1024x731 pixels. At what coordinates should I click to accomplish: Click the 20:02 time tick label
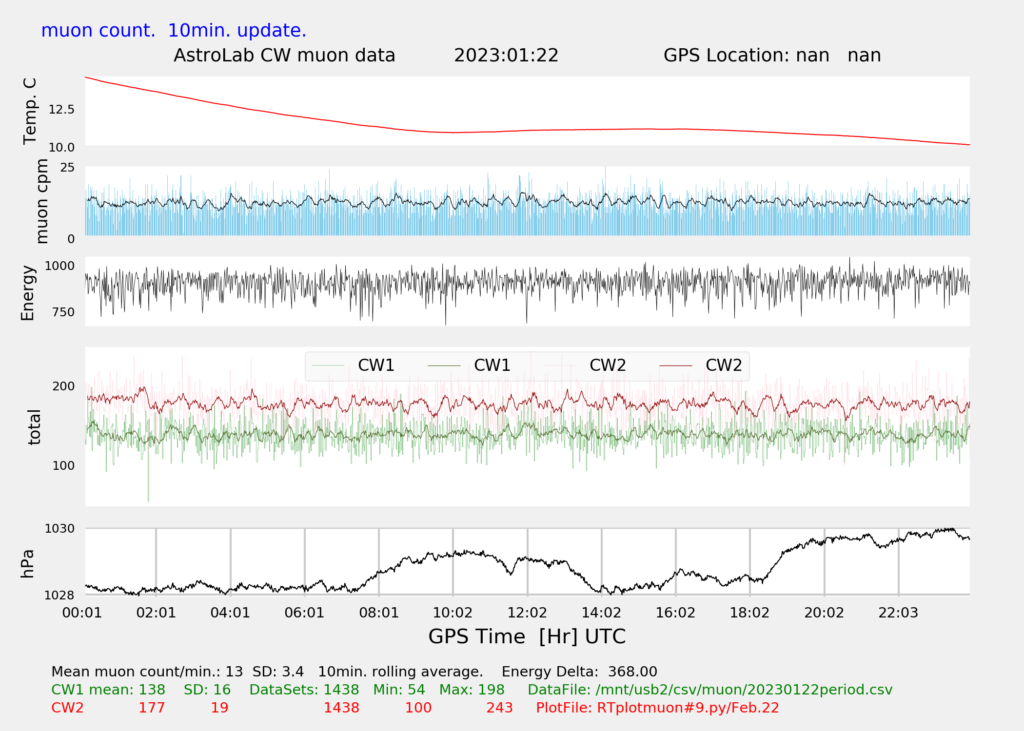(824, 613)
